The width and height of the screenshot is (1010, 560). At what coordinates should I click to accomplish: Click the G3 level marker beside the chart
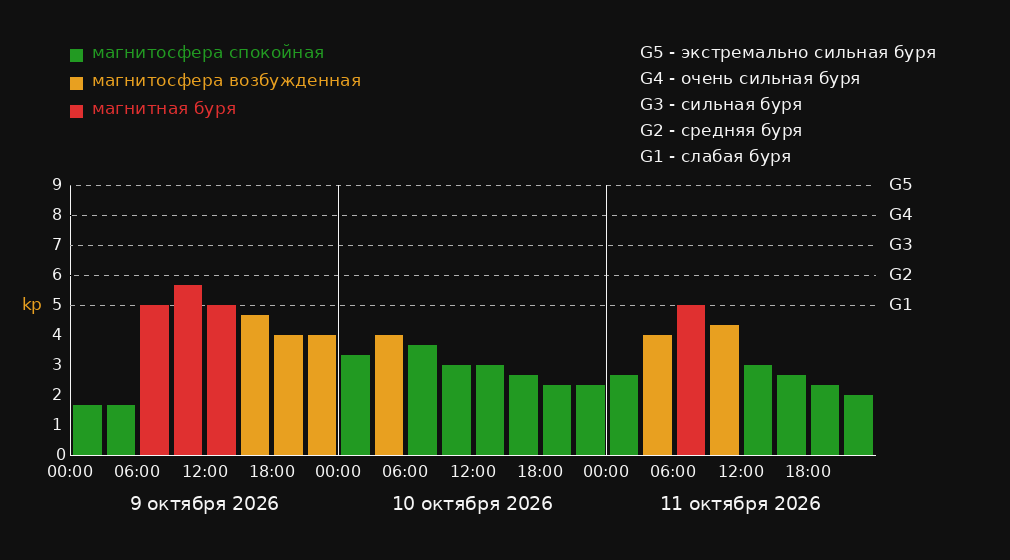[x=900, y=245]
